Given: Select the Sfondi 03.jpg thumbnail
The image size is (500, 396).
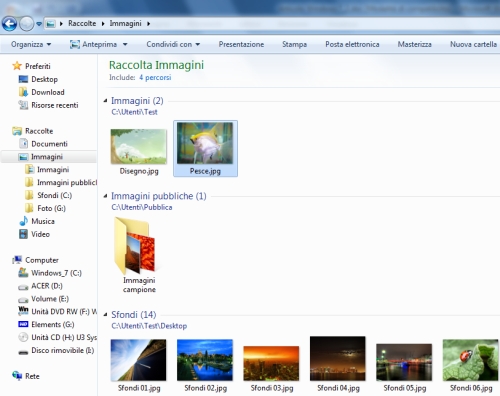Looking at the screenshot, I should 271,368.
